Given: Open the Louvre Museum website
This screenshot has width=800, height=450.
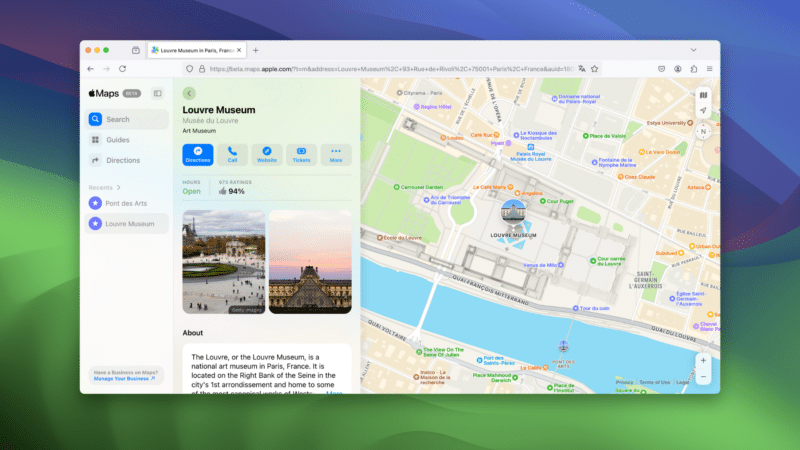Looking at the screenshot, I should click(x=266, y=155).
